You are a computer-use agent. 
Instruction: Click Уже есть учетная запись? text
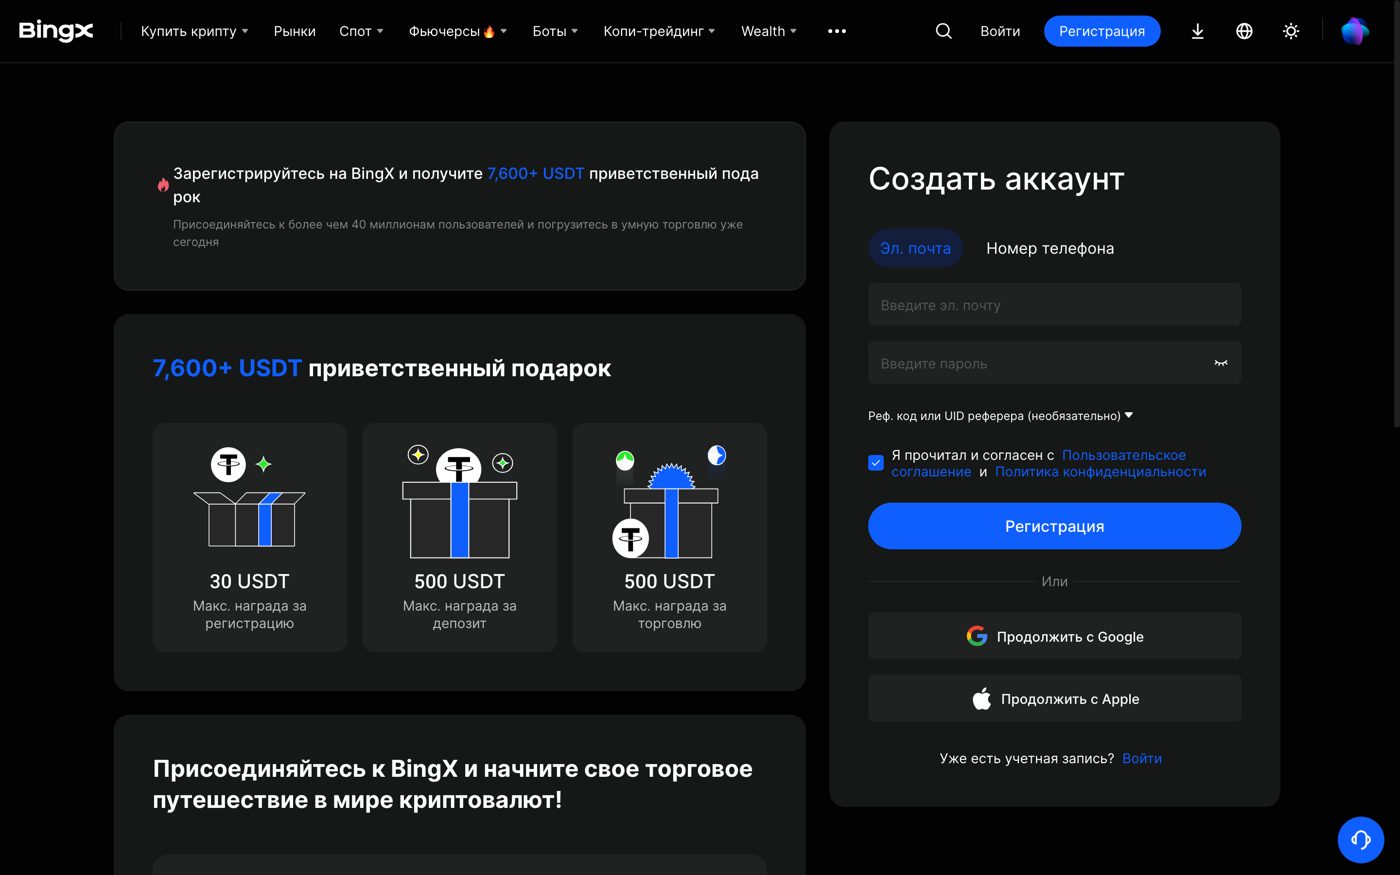click(x=1027, y=758)
